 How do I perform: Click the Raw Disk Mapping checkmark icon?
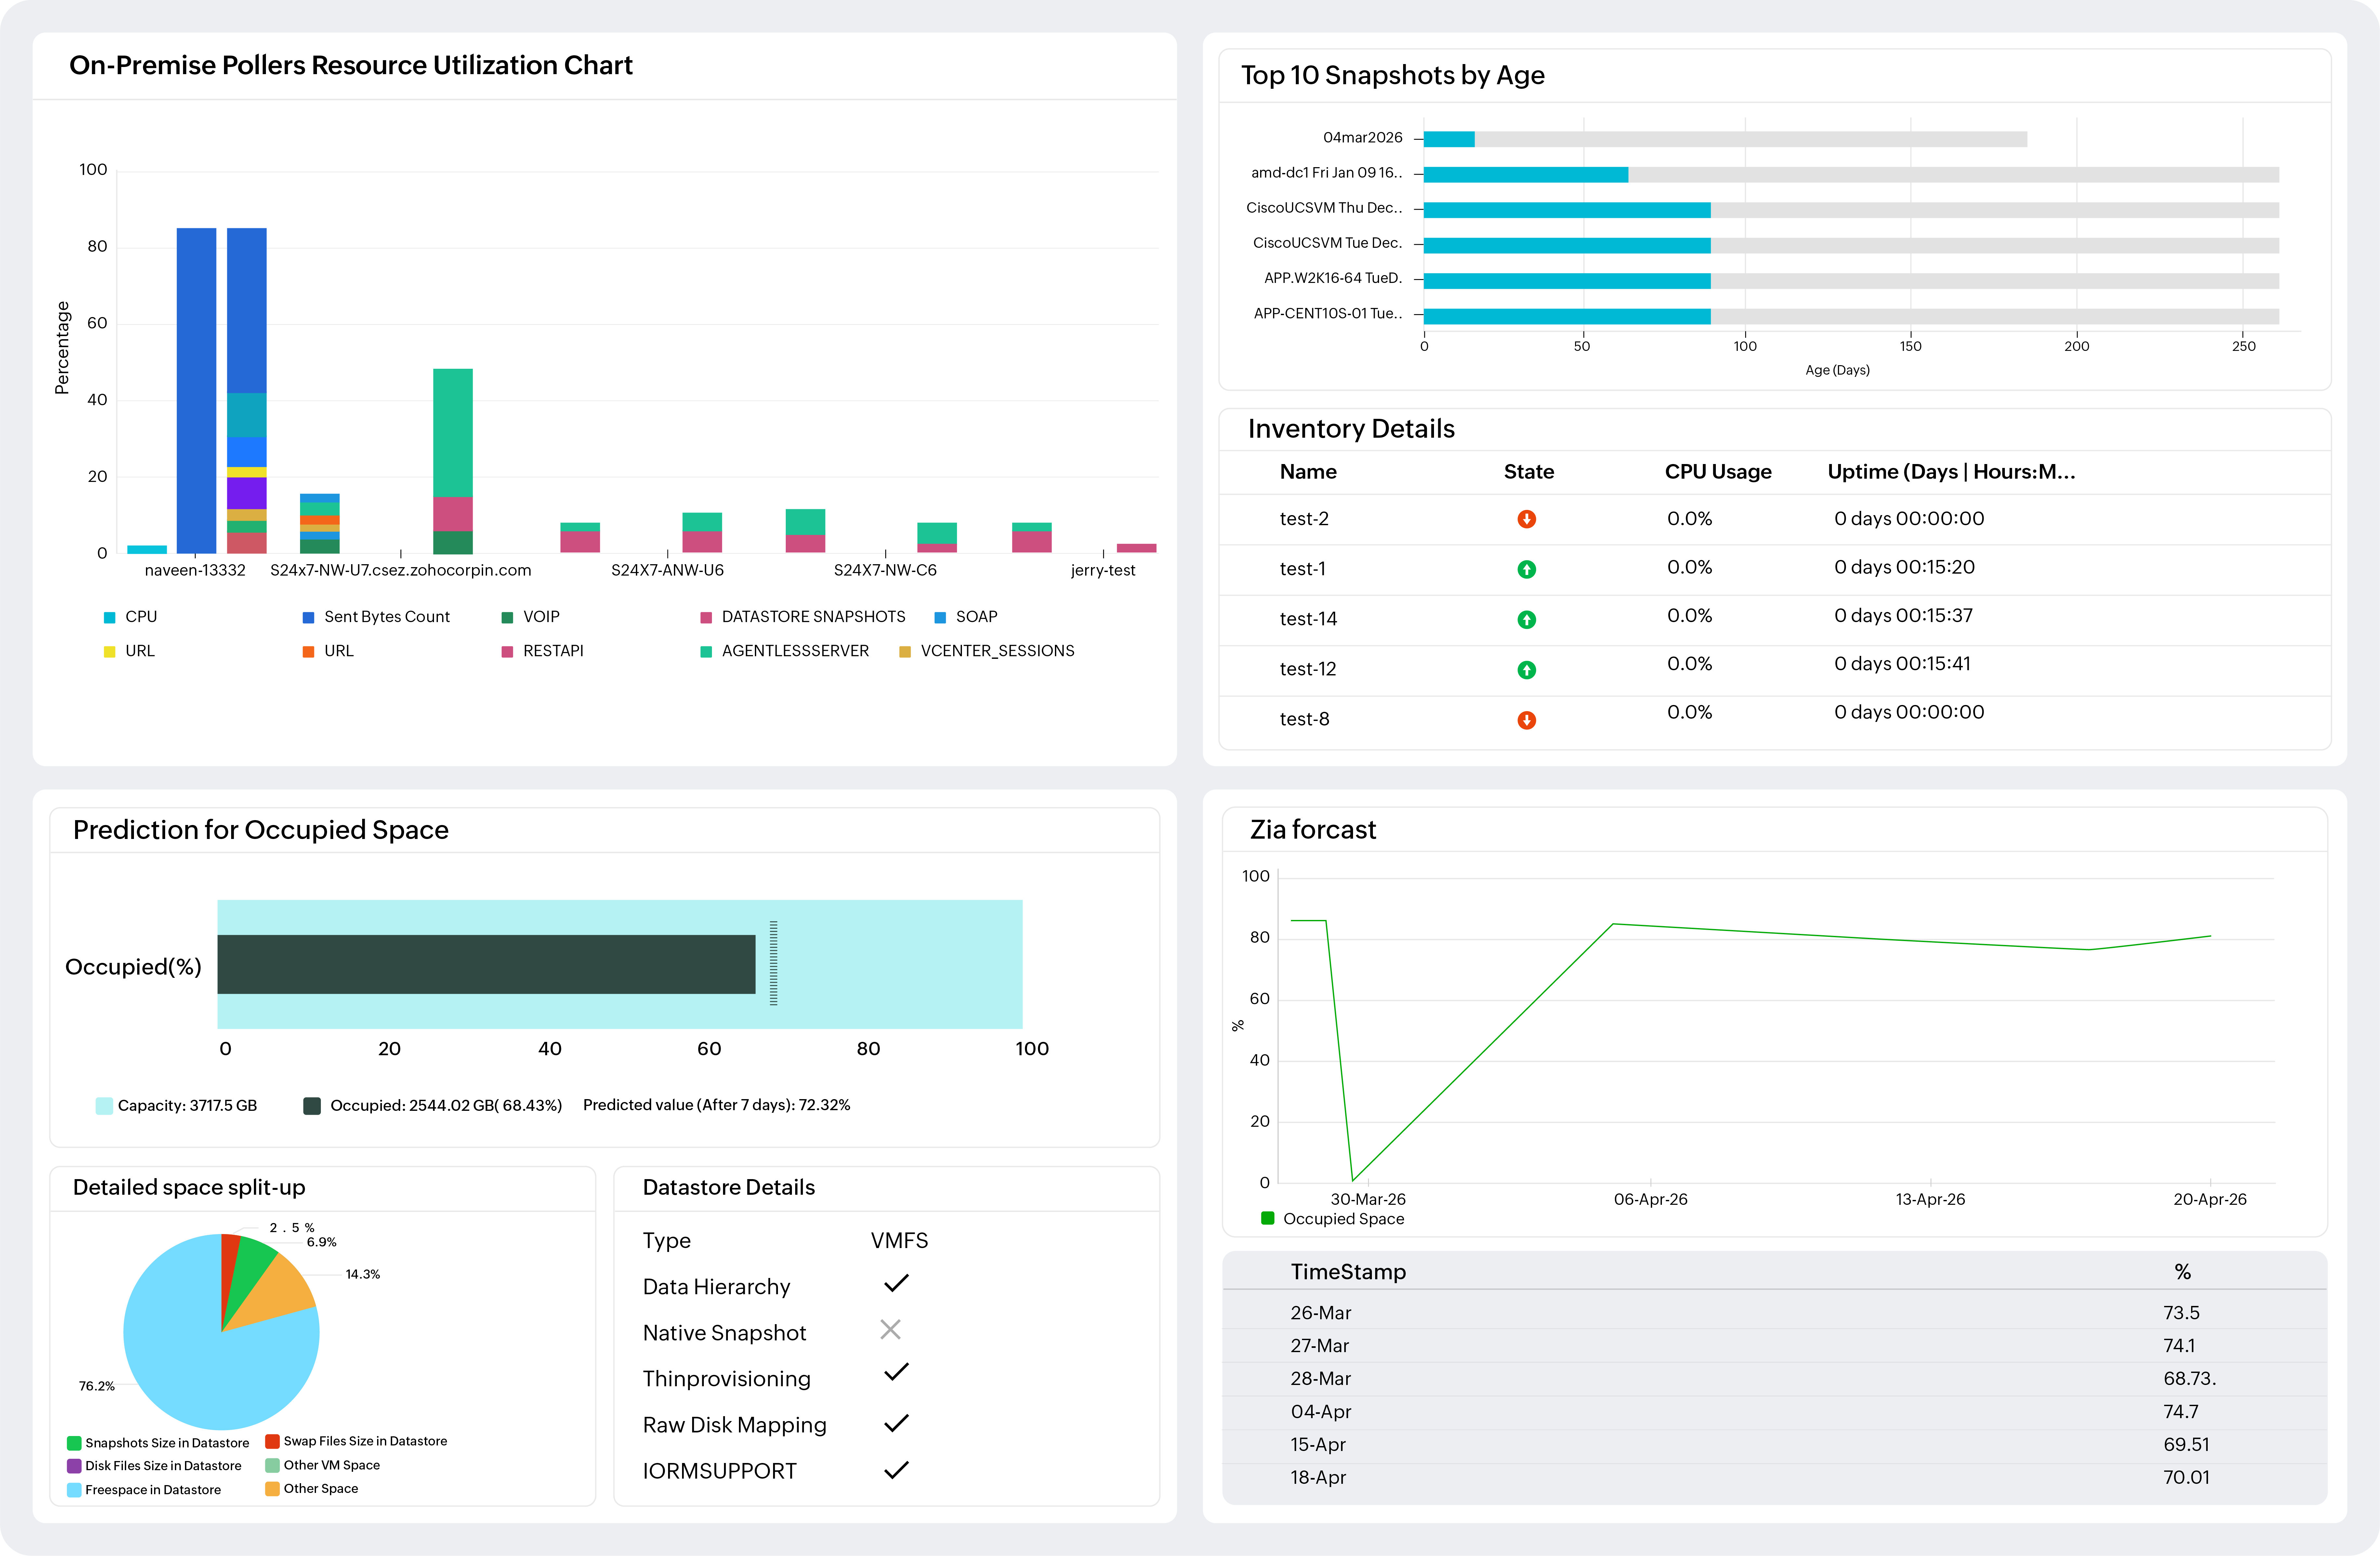[896, 1423]
